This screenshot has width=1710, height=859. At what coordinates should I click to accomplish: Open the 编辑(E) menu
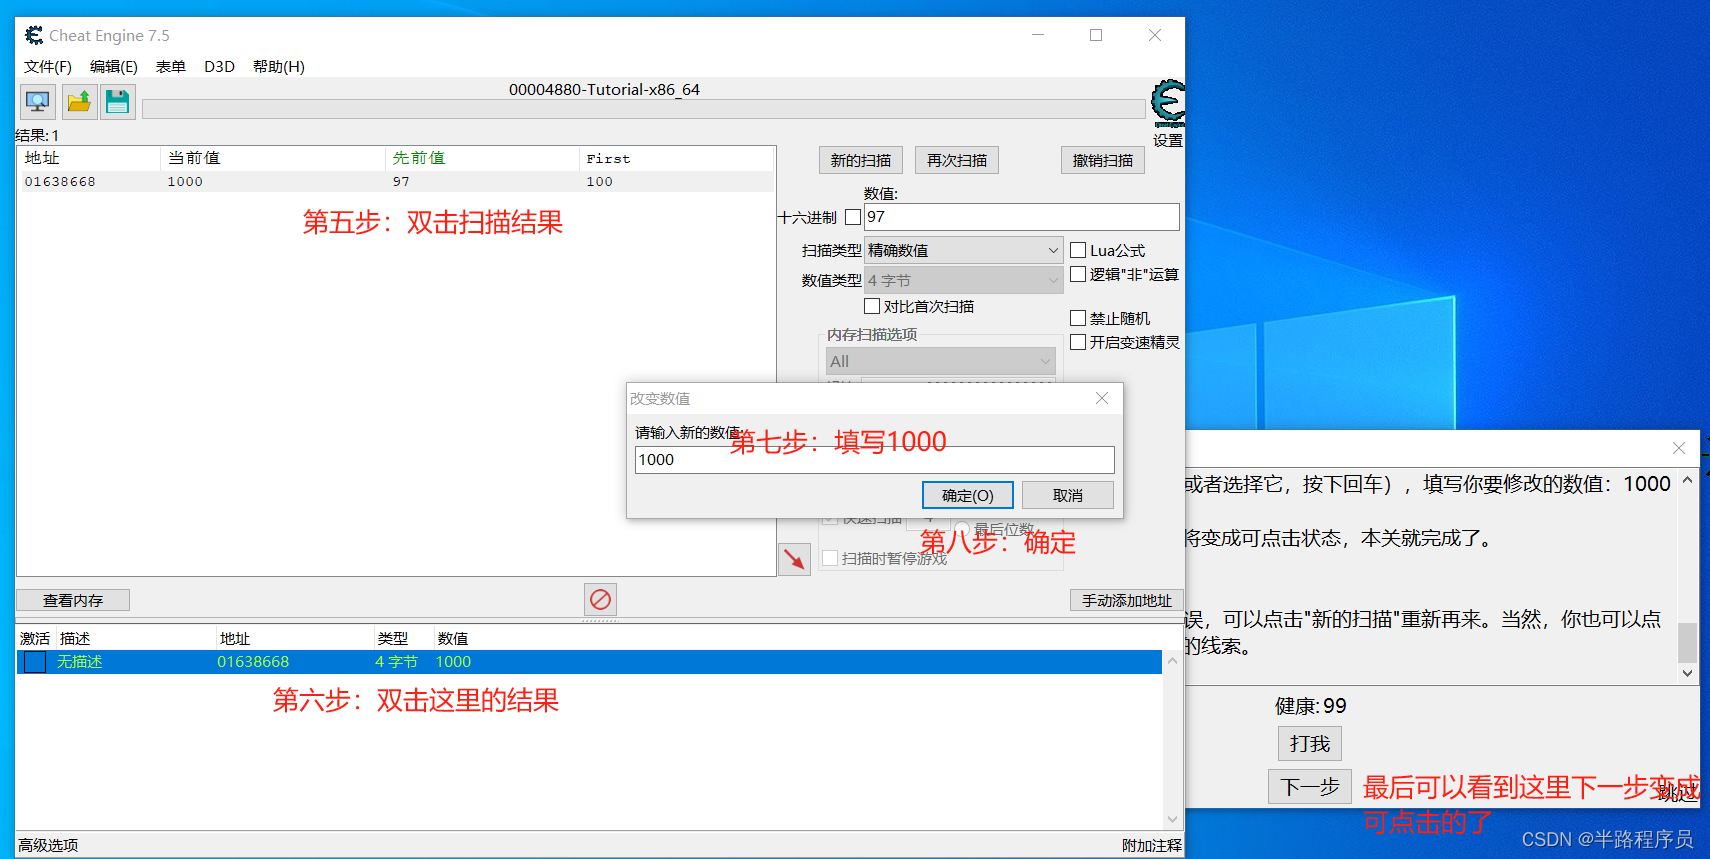pyautogui.click(x=114, y=66)
